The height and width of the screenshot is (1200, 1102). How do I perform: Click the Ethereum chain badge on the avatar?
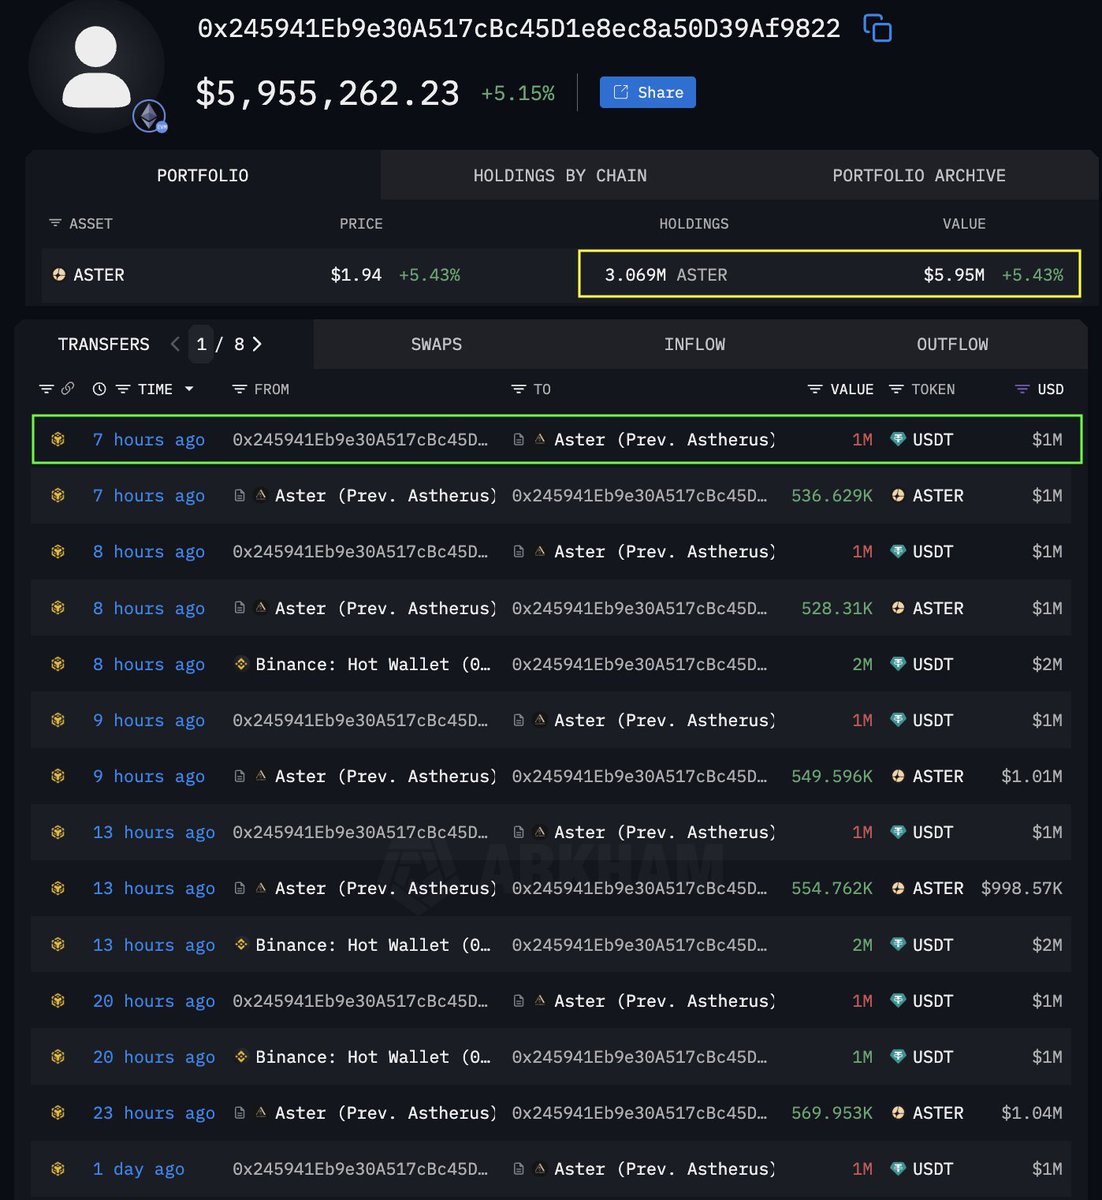150,116
